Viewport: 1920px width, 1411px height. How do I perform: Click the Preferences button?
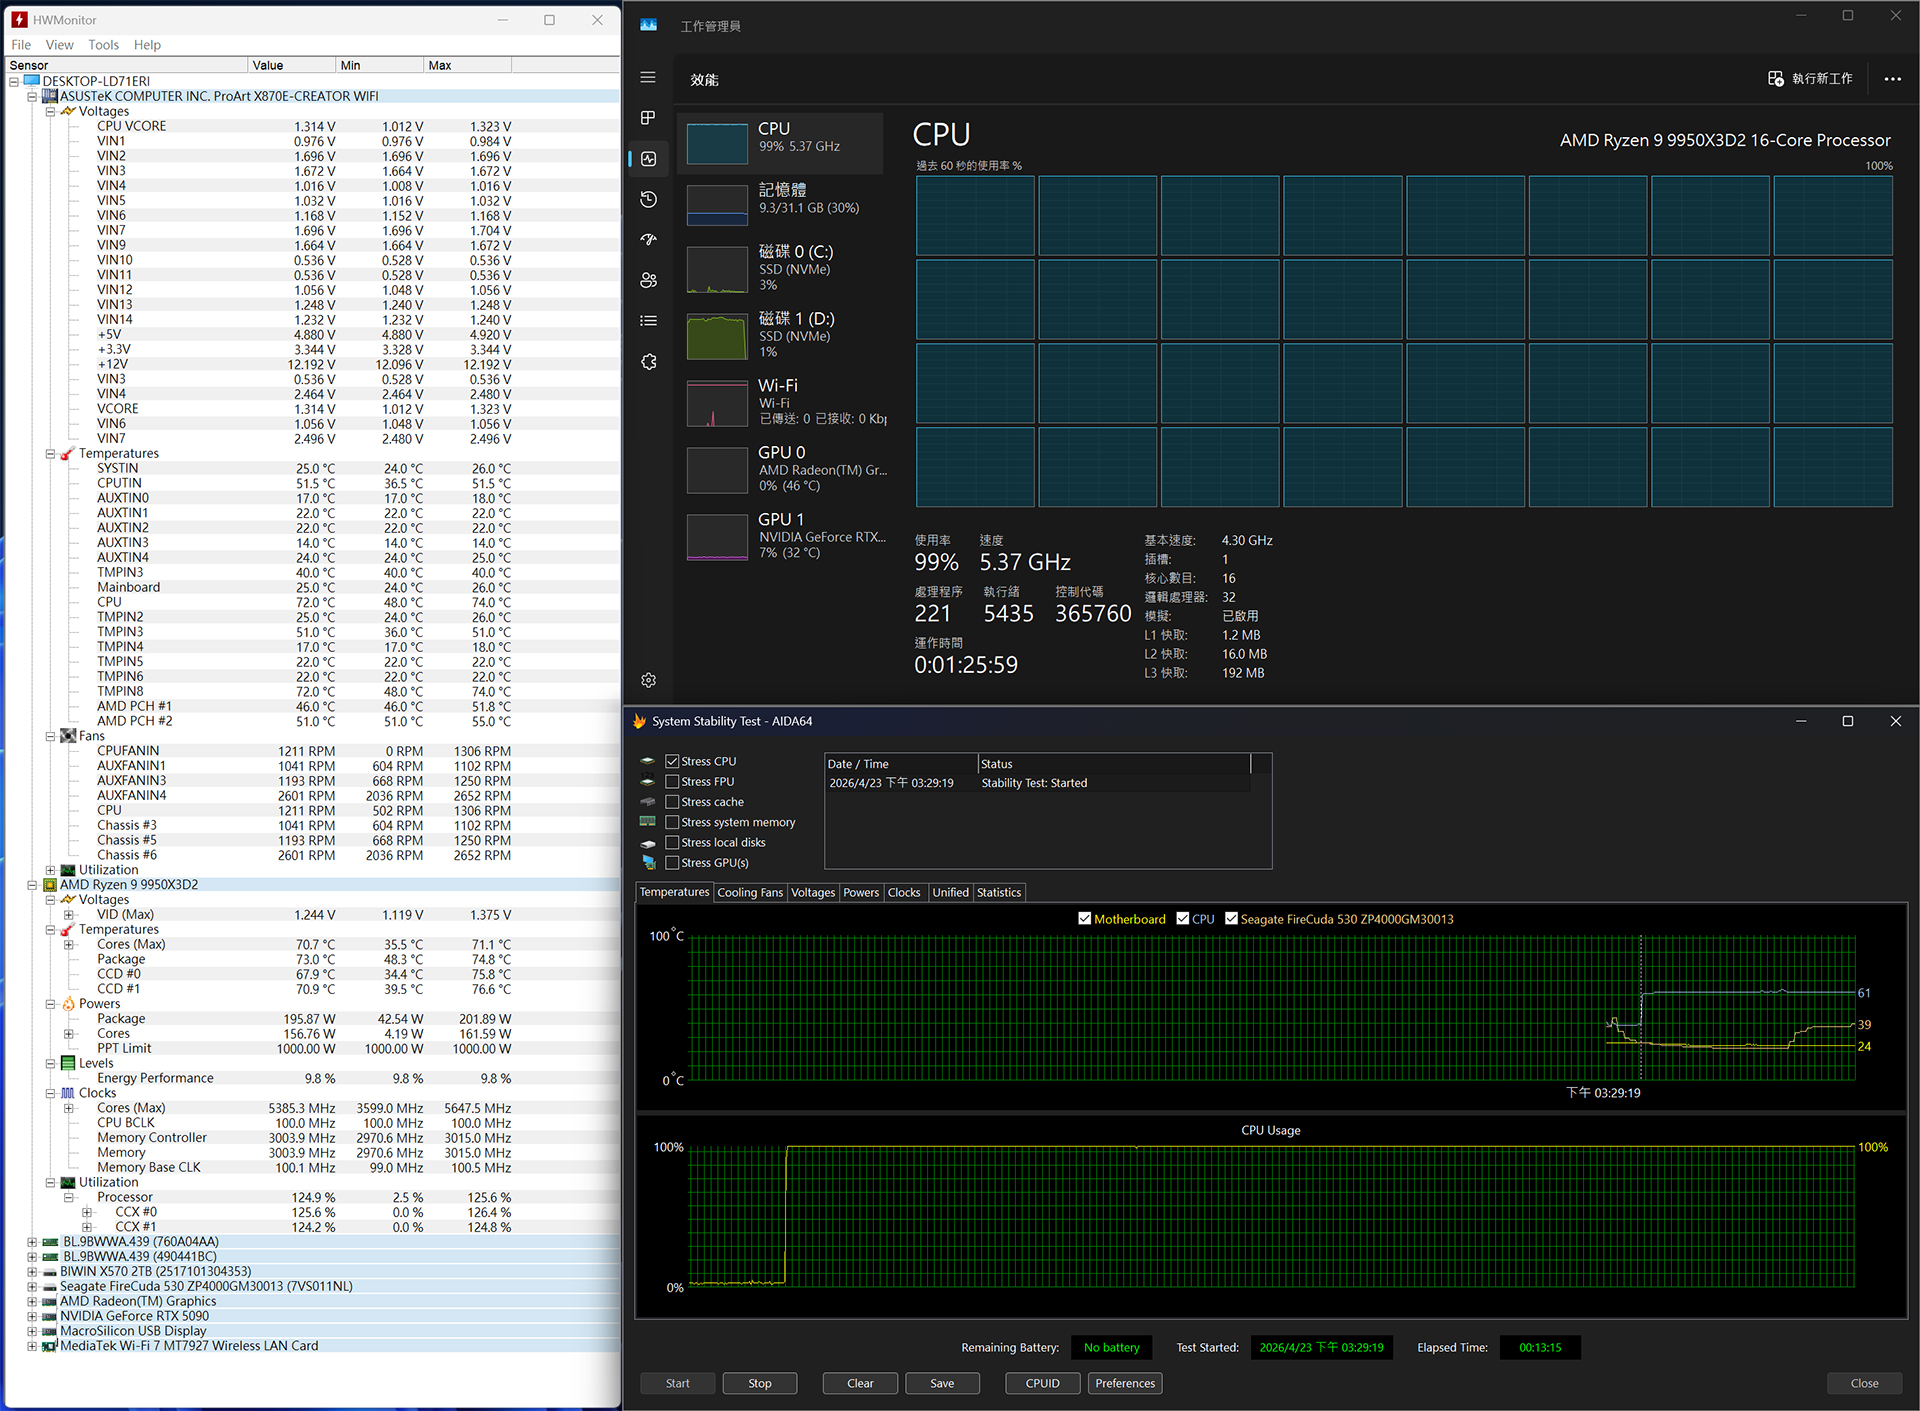coord(1124,1383)
